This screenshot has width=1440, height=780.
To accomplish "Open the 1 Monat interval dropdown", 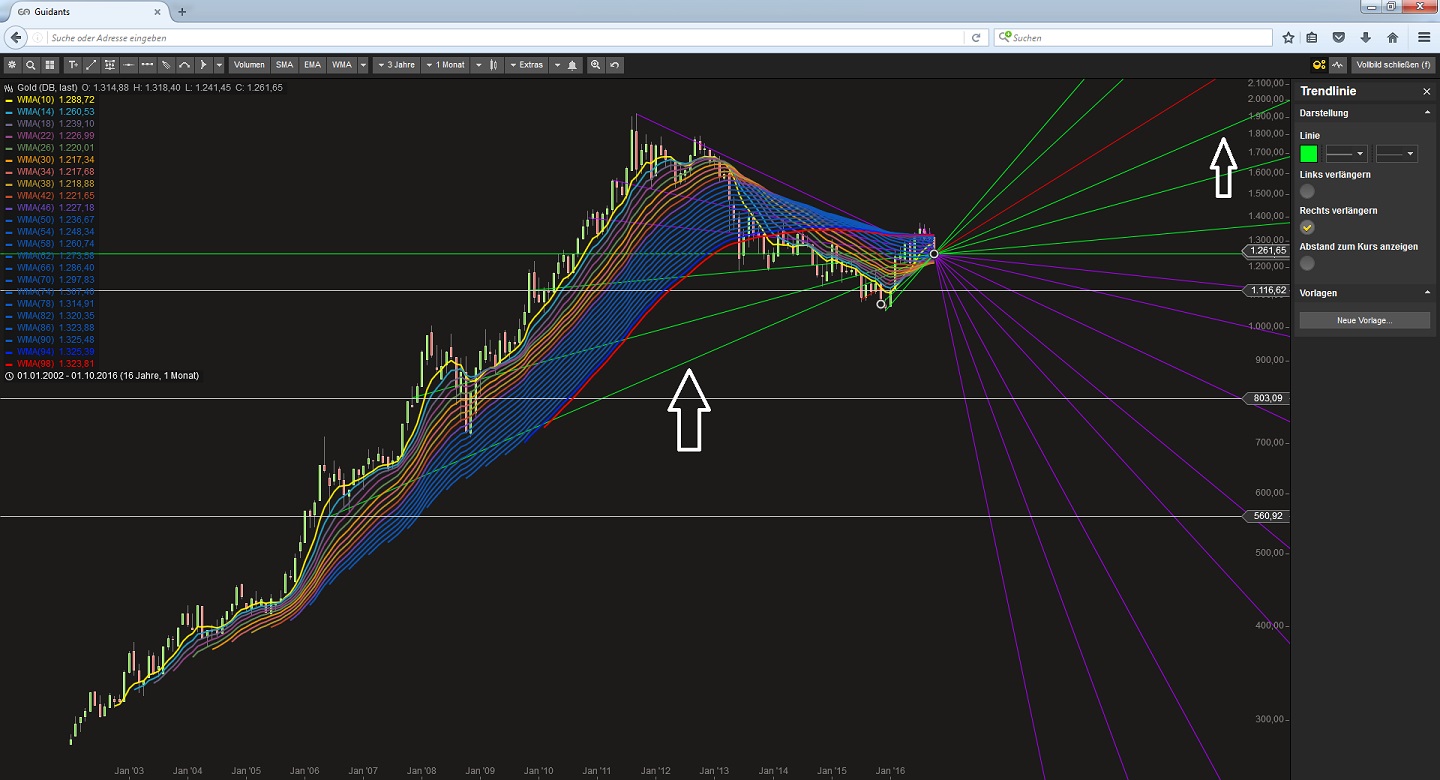I will [x=446, y=65].
